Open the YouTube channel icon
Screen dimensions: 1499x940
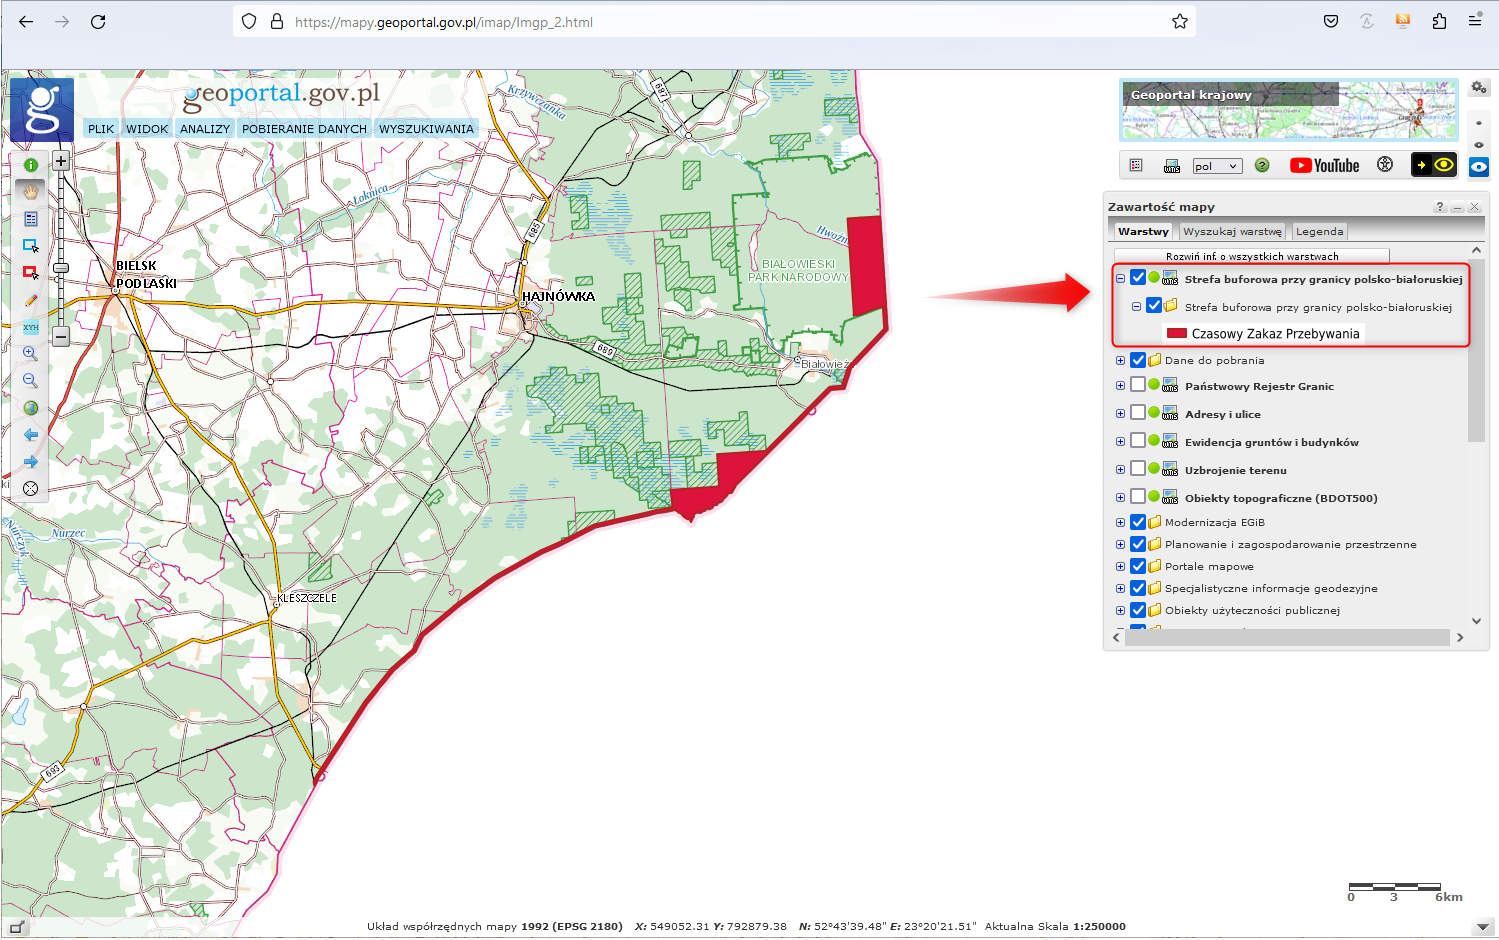[1324, 166]
